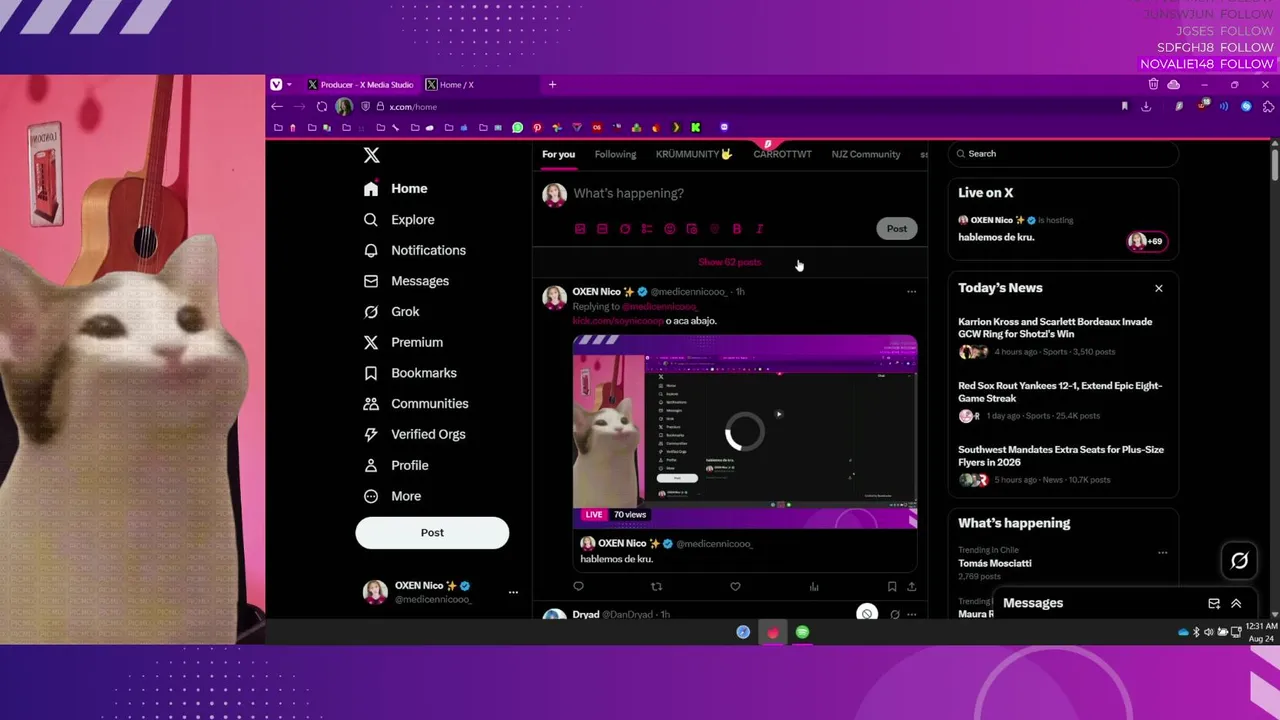Toggle bold formatting in composer
Screen dimensions: 1280x720
point(737,229)
